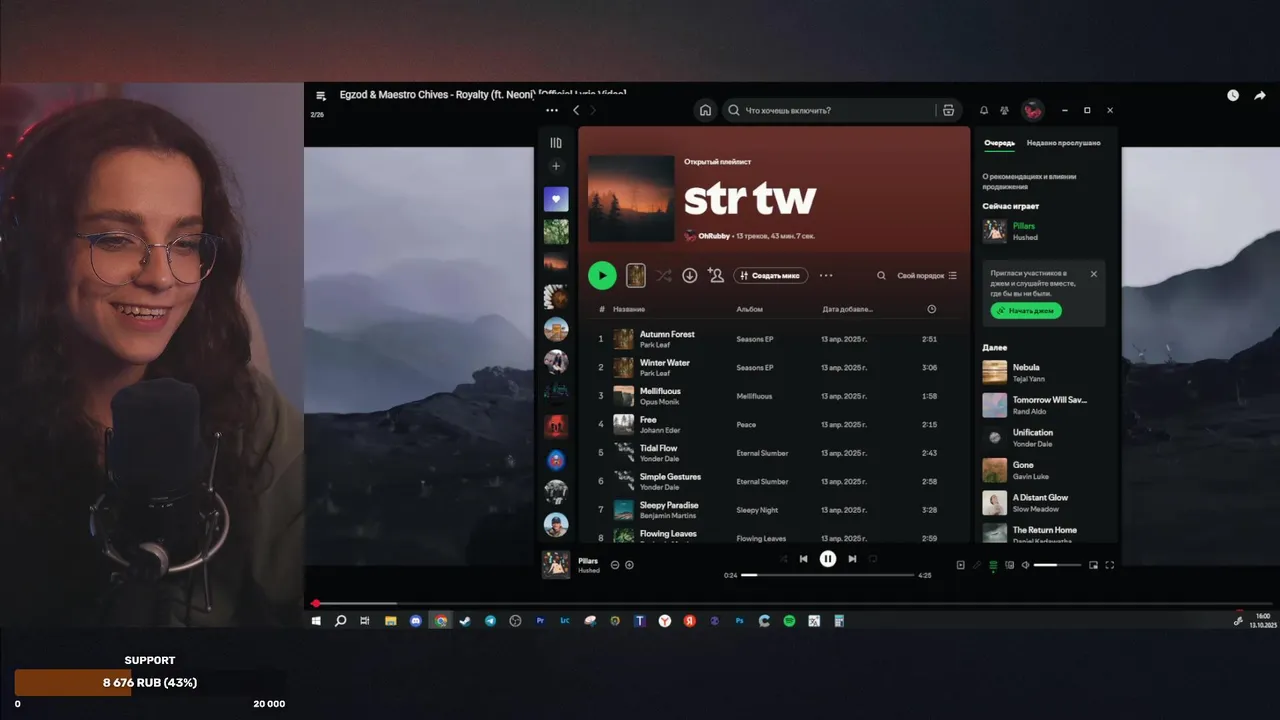Open the 'Peace' album link
The width and height of the screenshot is (1280, 720).
pos(746,425)
